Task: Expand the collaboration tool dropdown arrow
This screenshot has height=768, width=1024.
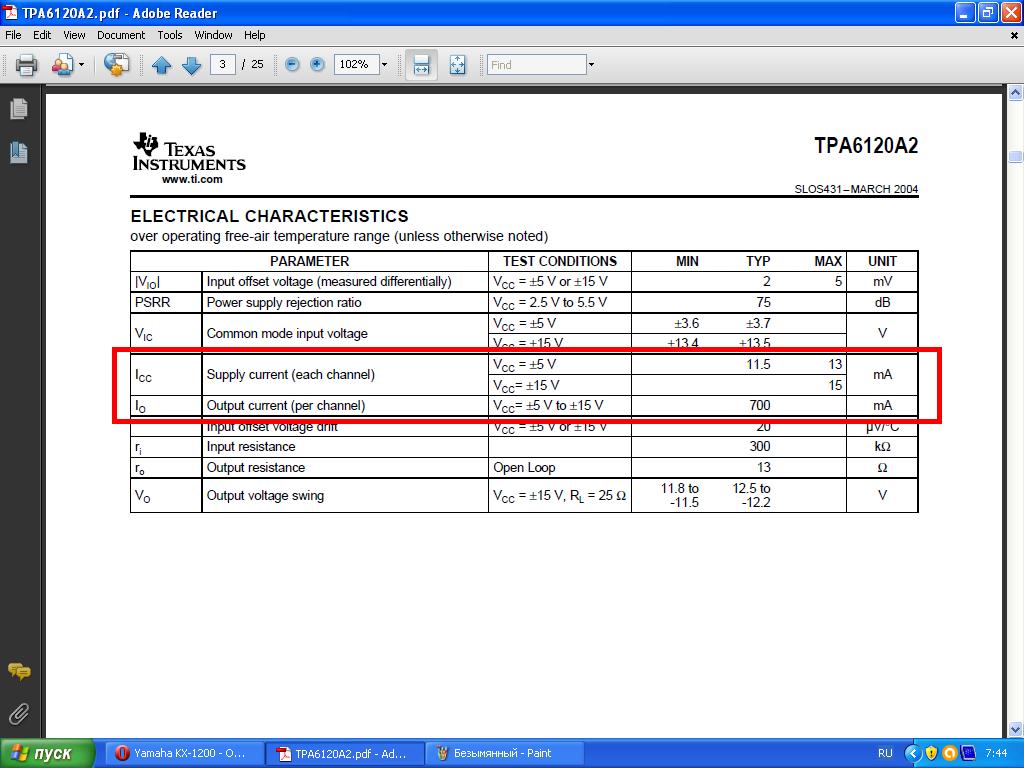Action: [x=82, y=65]
